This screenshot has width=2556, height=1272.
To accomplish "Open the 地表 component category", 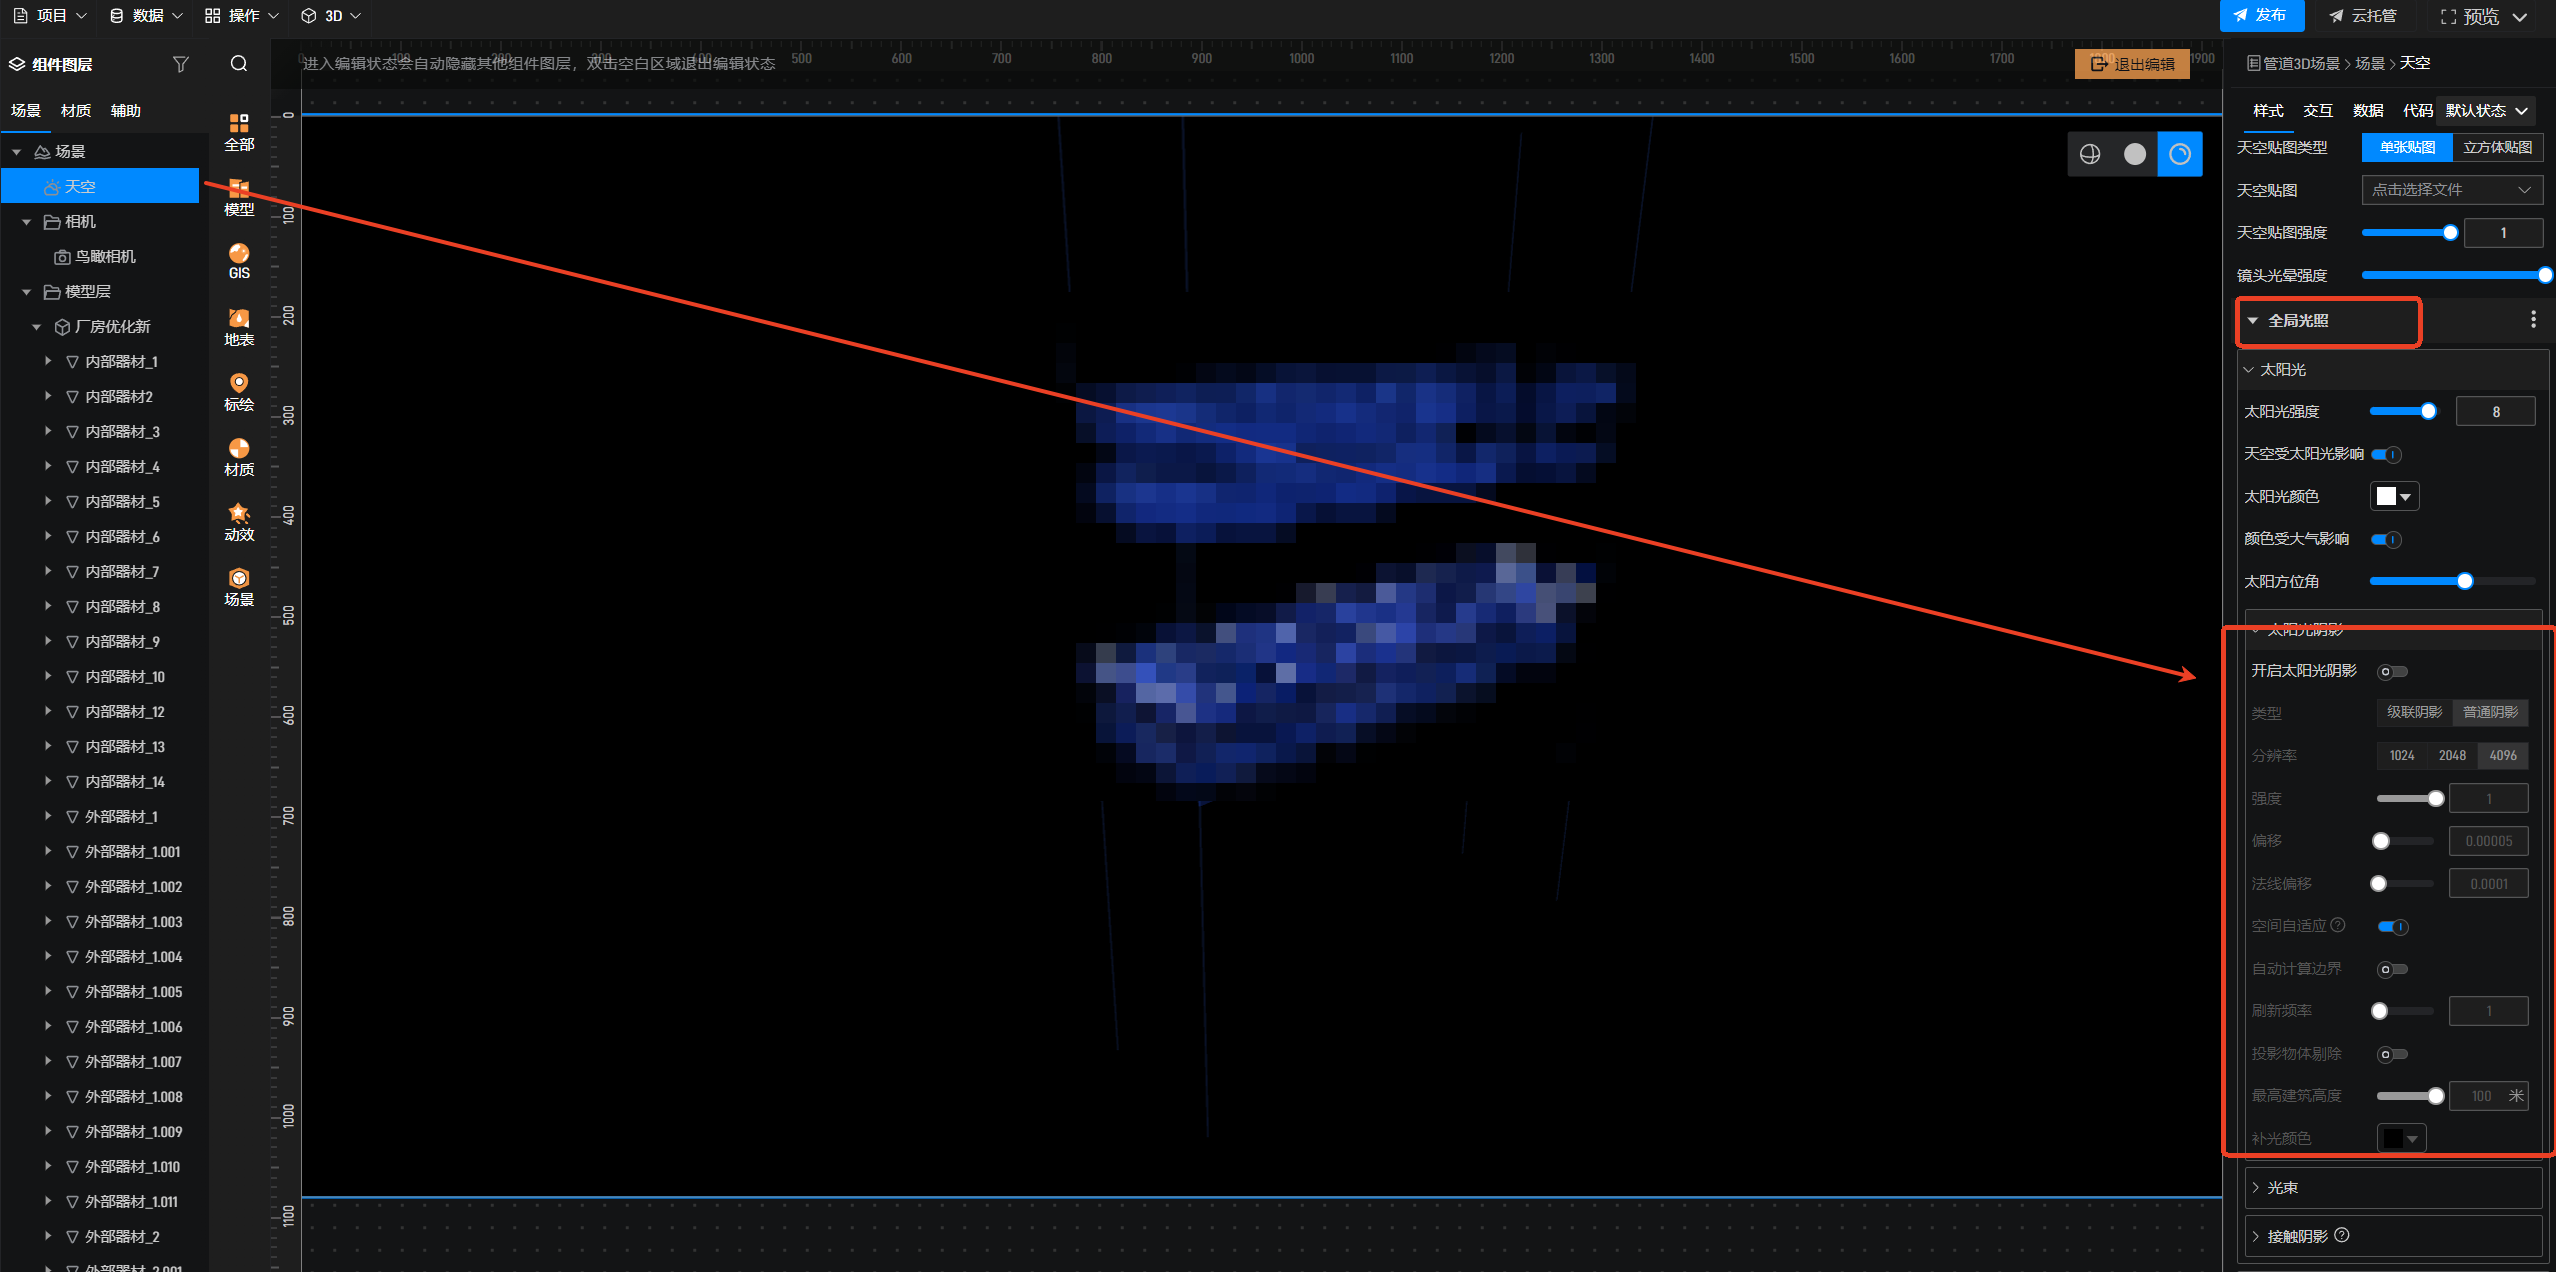I will (239, 326).
